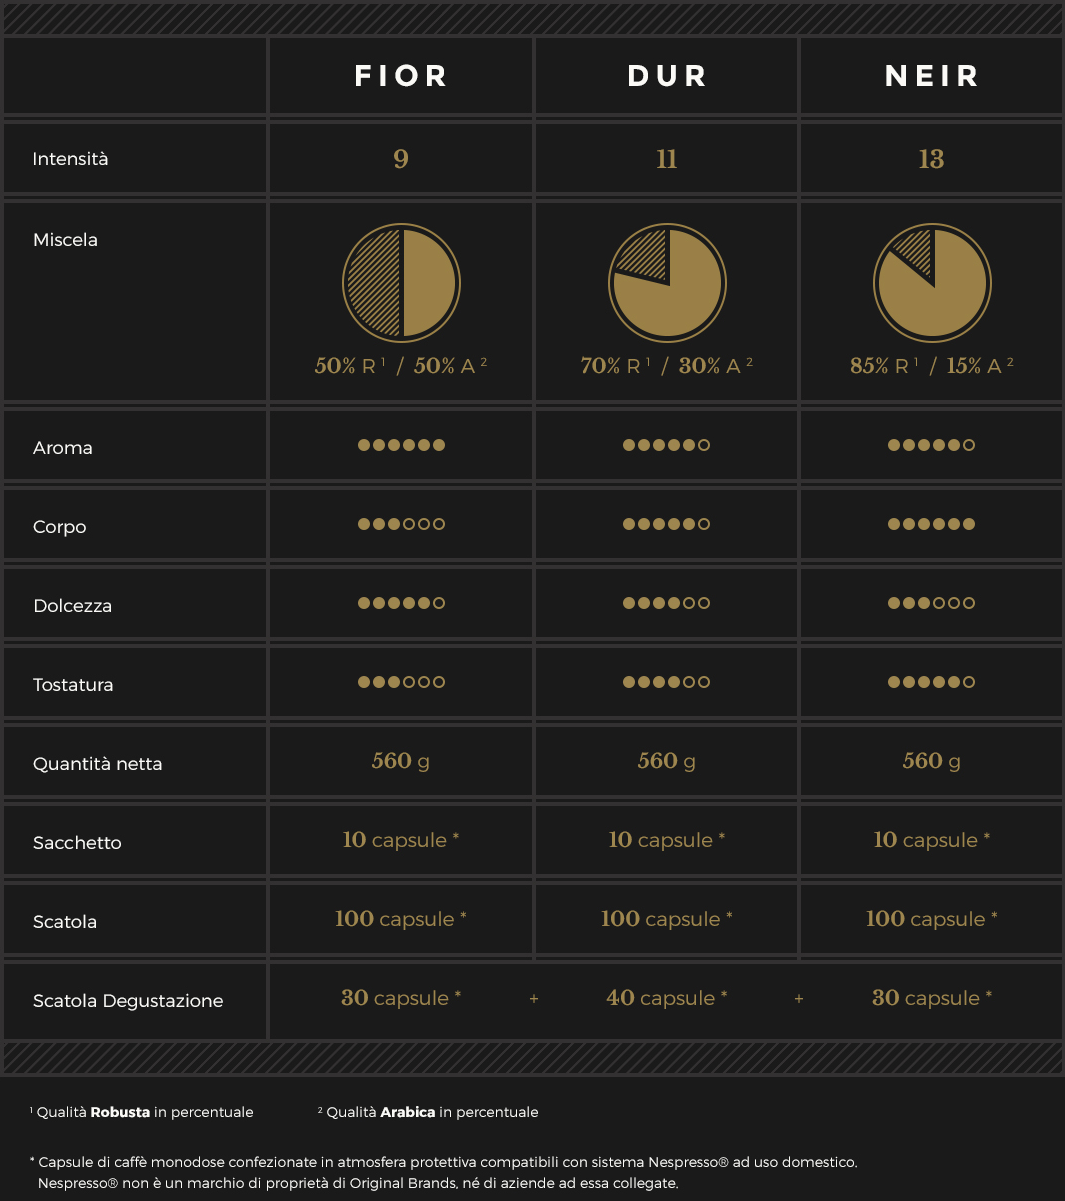Click the 85% R / 15% A text
The width and height of the screenshot is (1065, 1201).
pos(932,366)
